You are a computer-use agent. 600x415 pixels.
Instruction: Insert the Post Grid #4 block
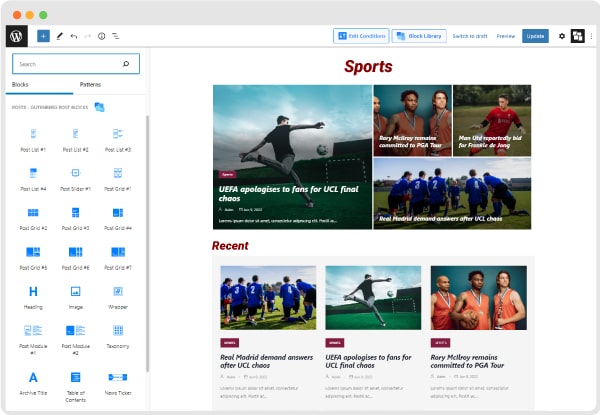coord(117,217)
